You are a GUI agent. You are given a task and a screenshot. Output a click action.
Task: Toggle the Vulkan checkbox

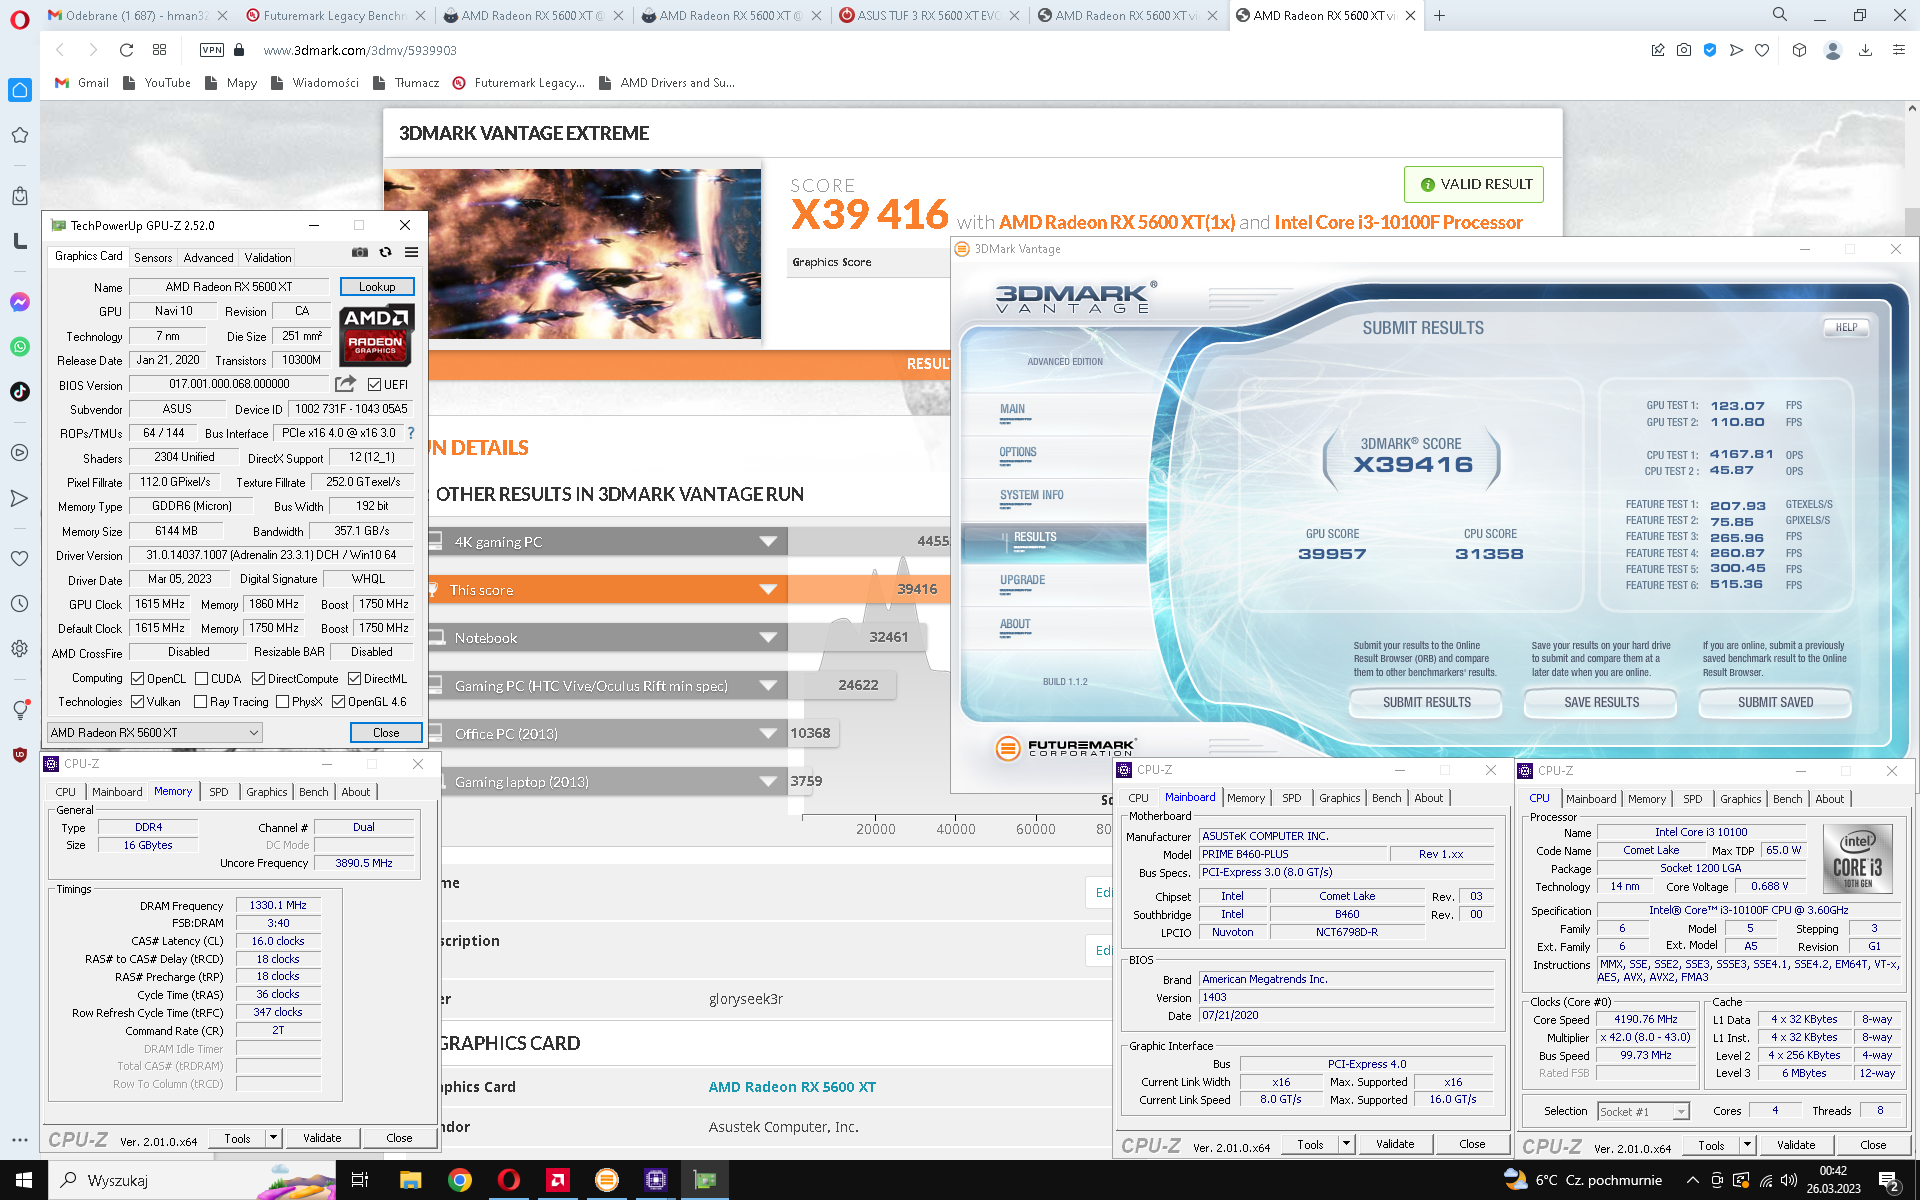click(138, 702)
